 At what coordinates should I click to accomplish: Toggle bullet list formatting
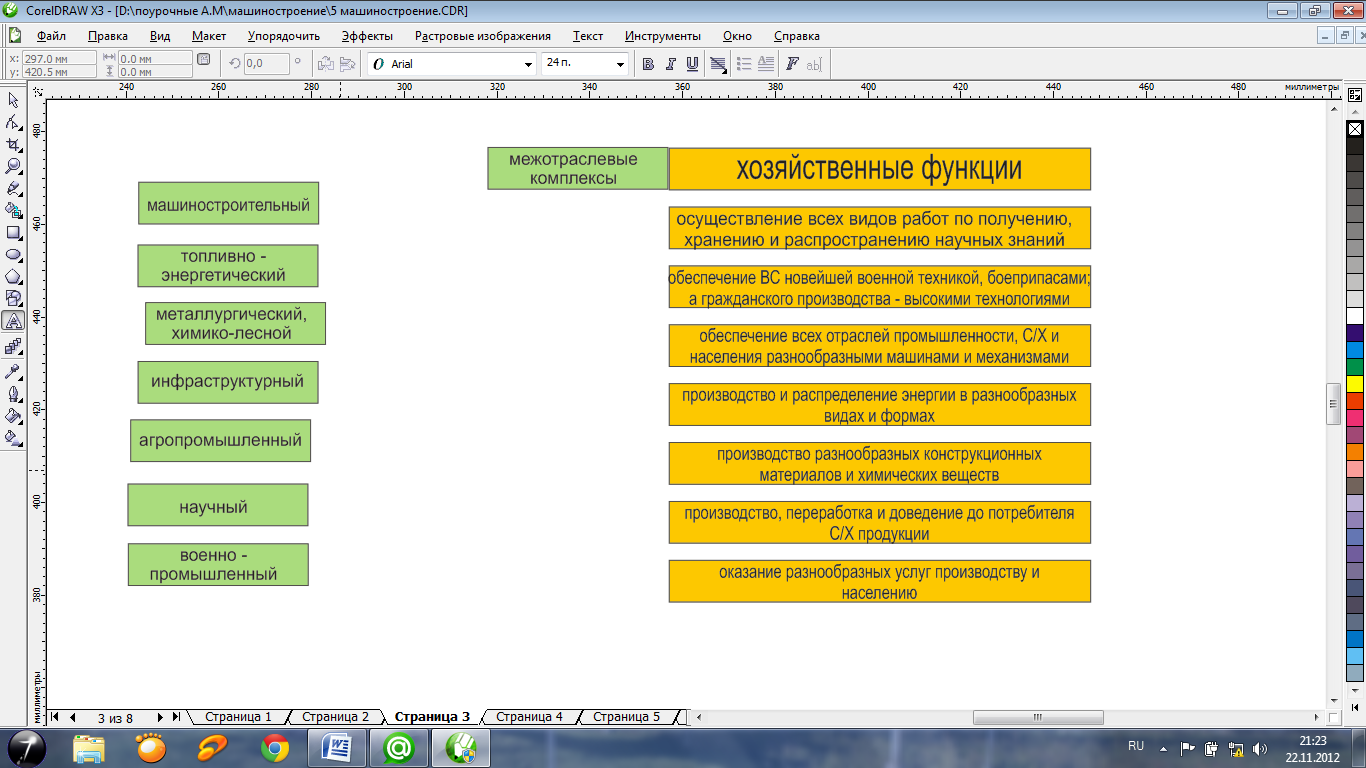[743, 64]
